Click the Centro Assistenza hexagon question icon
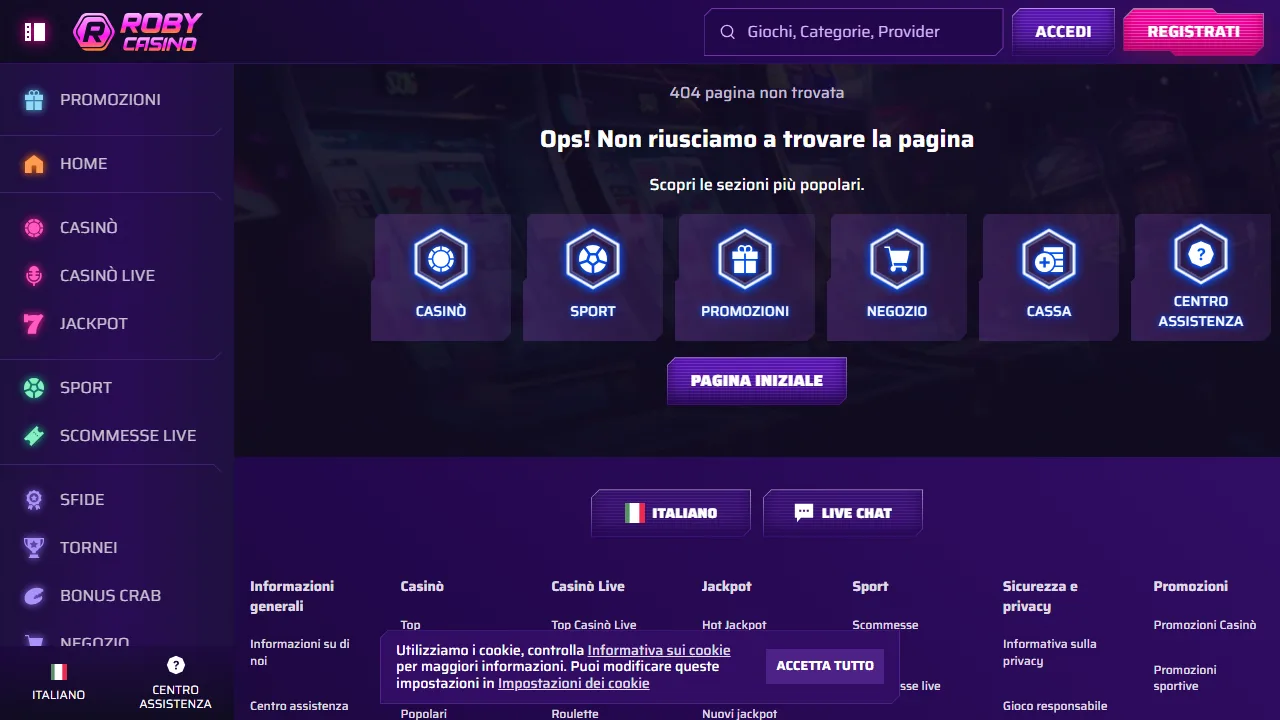The height and width of the screenshot is (720, 1280). pyautogui.click(x=1201, y=254)
